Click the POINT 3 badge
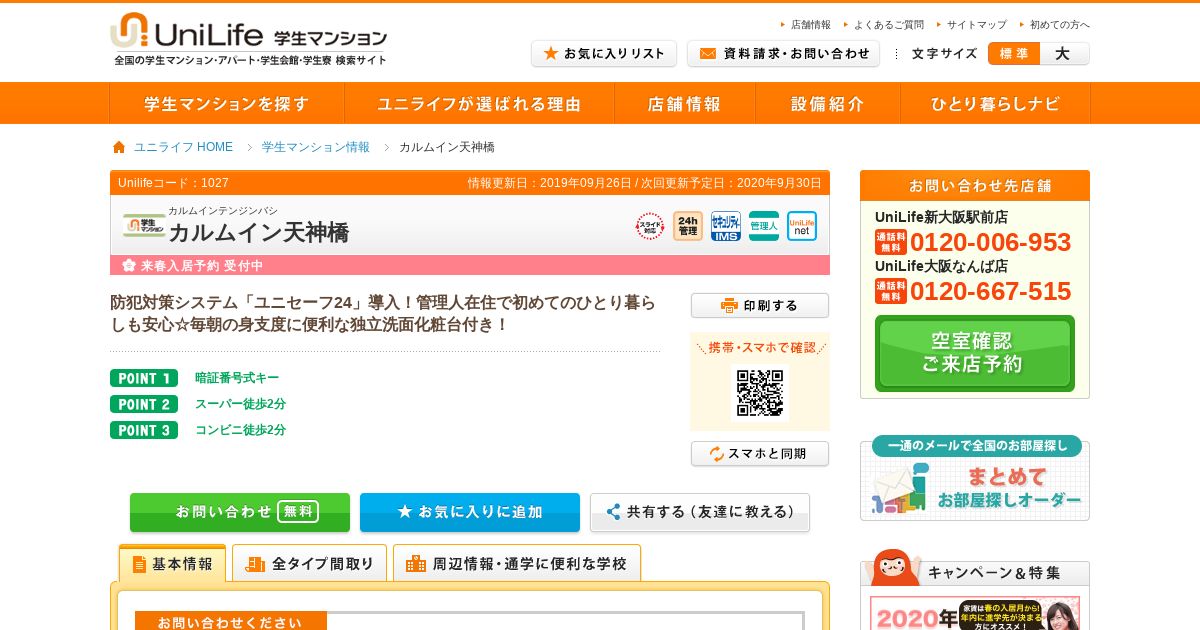 tap(144, 430)
